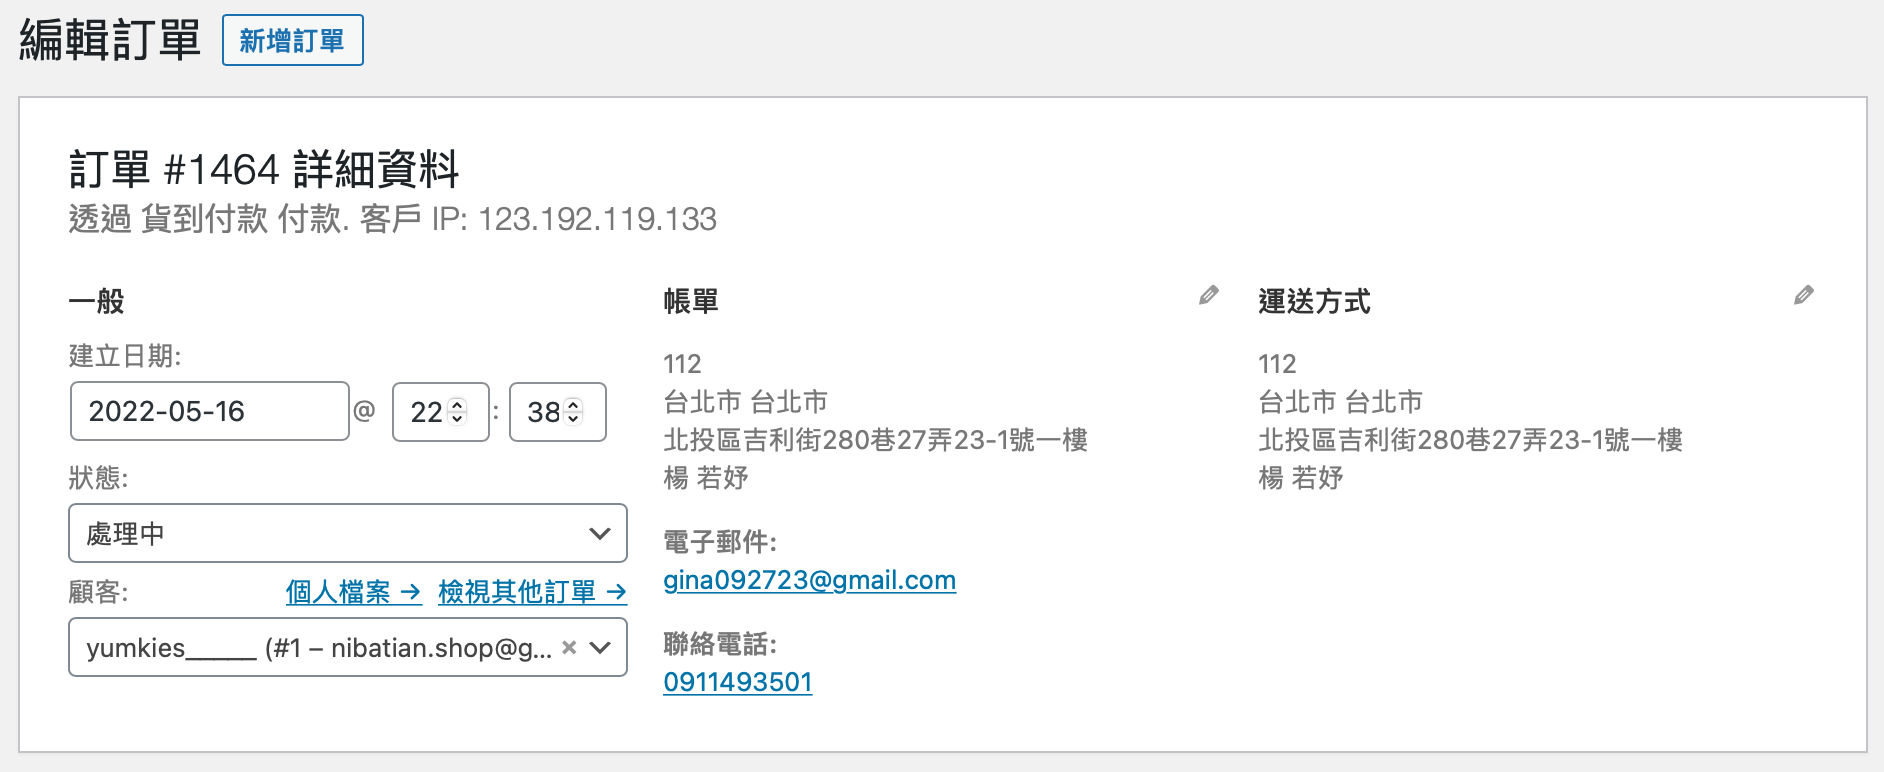1884x772 pixels.
Task: Click into the hour field showing 22
Action: (427, 412)
